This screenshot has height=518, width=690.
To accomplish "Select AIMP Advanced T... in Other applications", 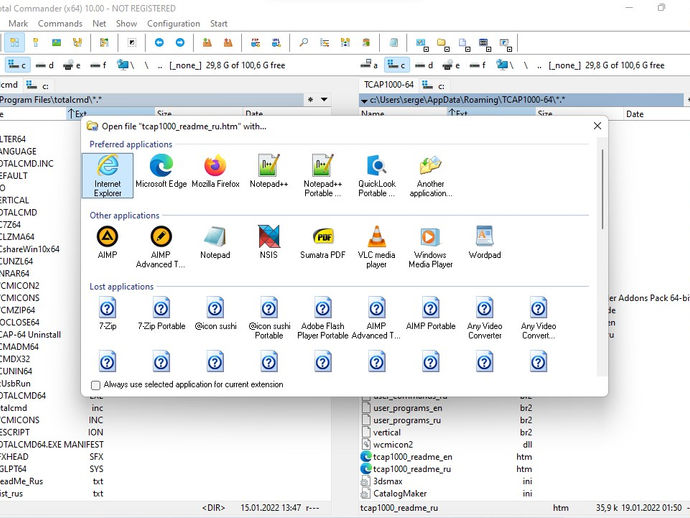I will pos(161,247).
